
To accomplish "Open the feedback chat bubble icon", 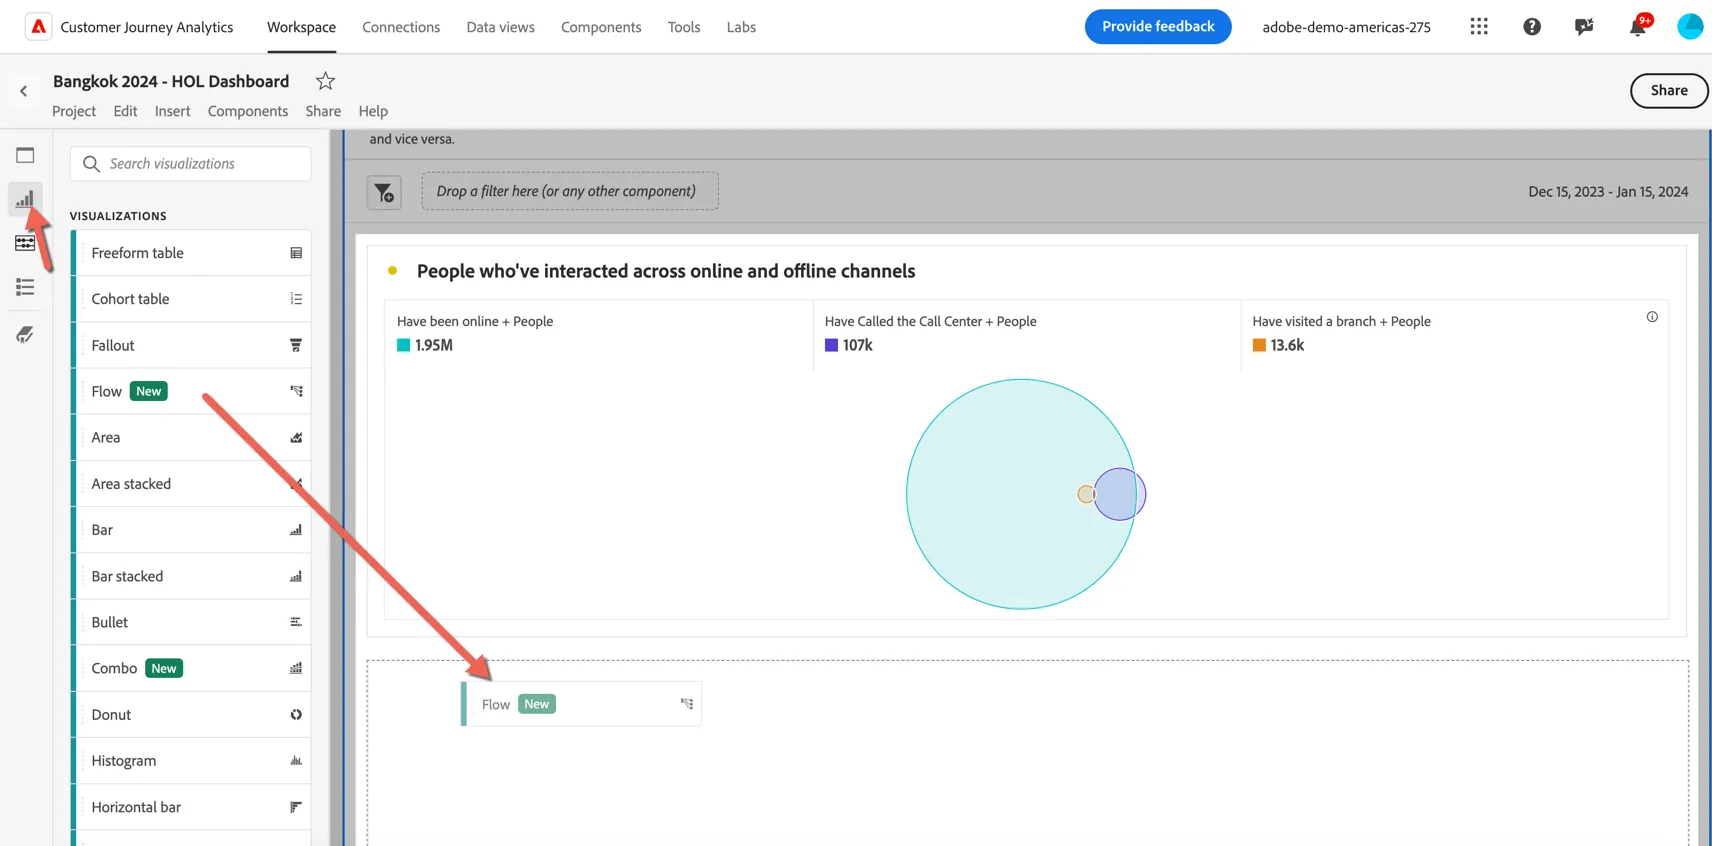I will point(1584,27).
